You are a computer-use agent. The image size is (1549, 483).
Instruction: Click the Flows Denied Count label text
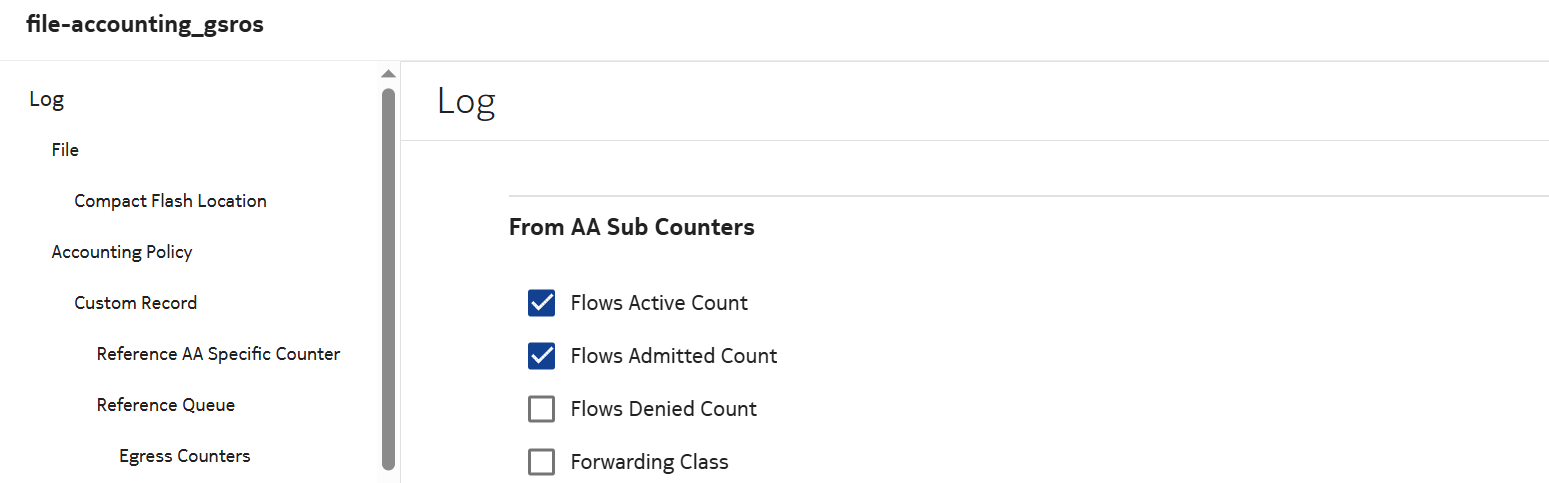point(663,409)
